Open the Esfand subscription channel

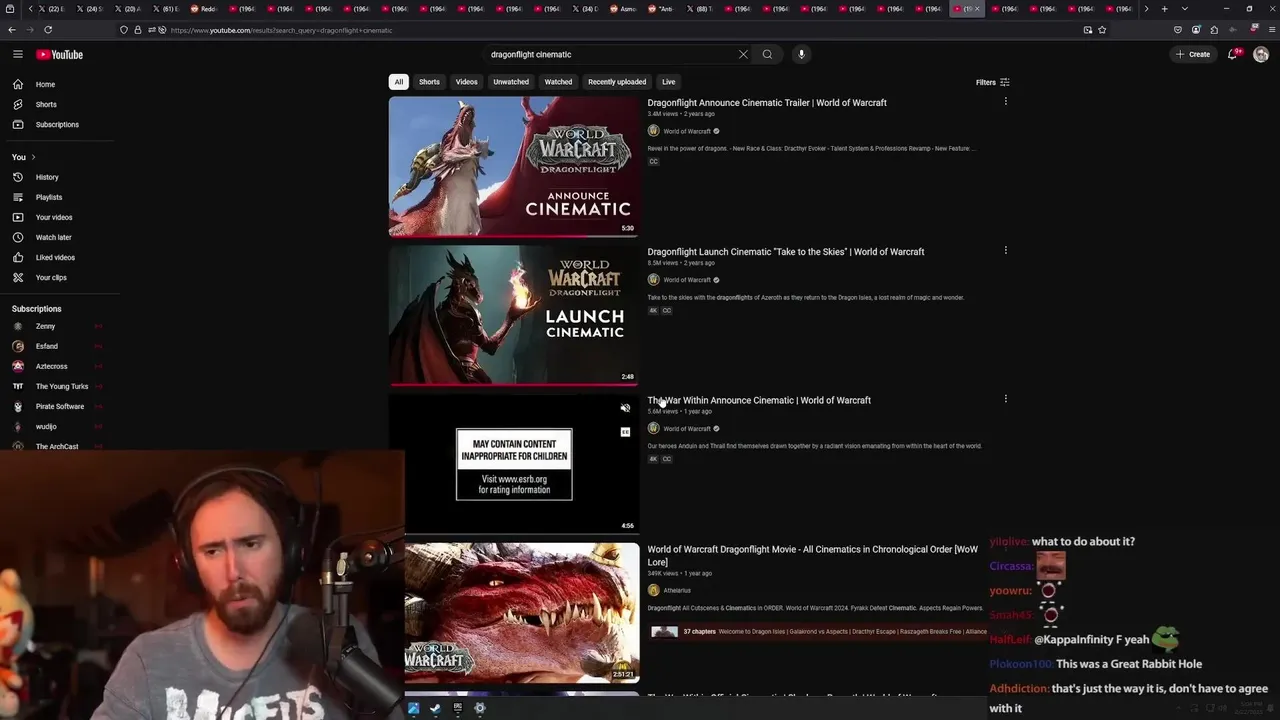click(x=46, y=346)
